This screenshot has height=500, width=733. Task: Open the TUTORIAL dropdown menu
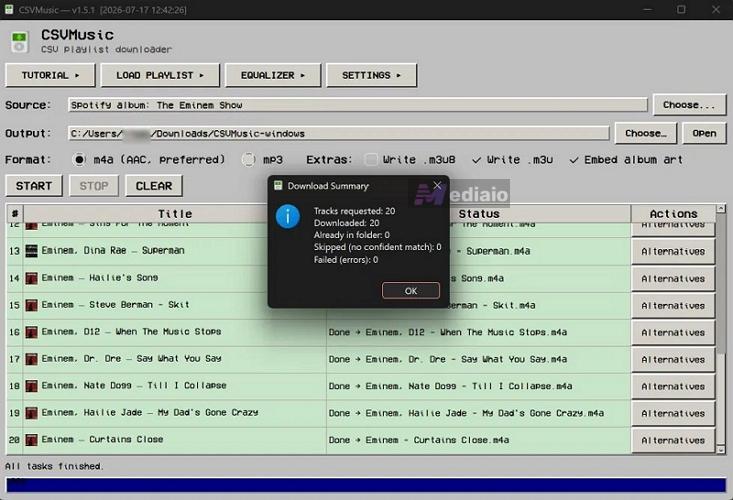50,75
